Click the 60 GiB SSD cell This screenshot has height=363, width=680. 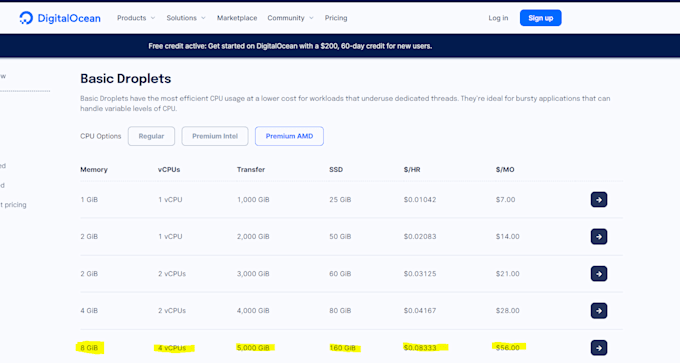pyautogui.click(x=340, y=274)
